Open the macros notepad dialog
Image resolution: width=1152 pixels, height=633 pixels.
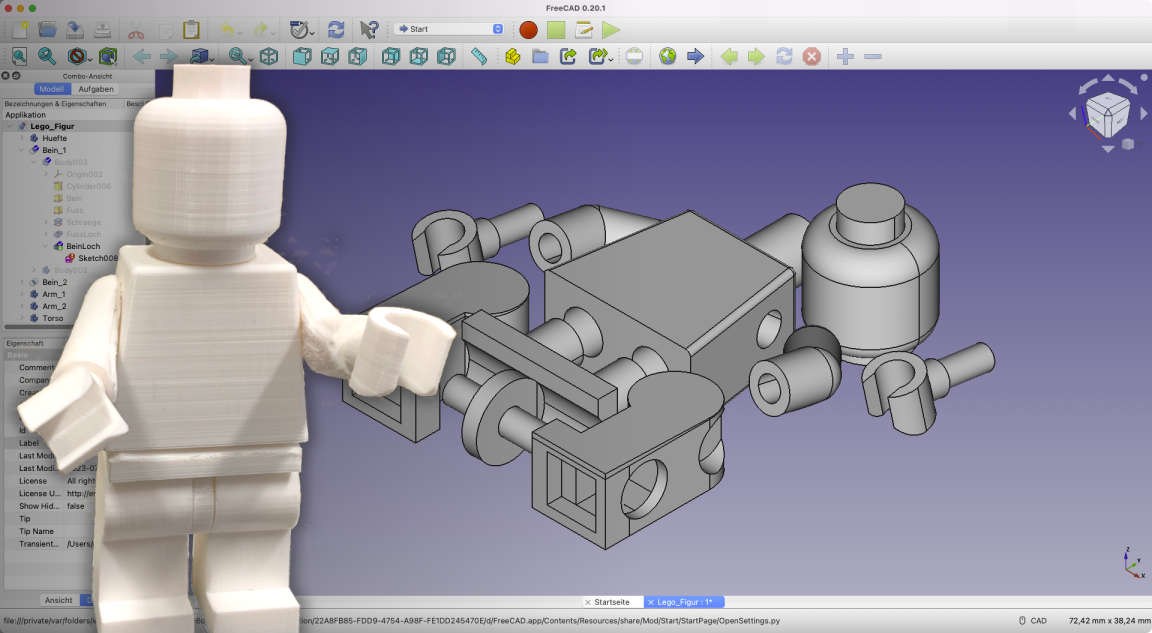coord(584,29)
